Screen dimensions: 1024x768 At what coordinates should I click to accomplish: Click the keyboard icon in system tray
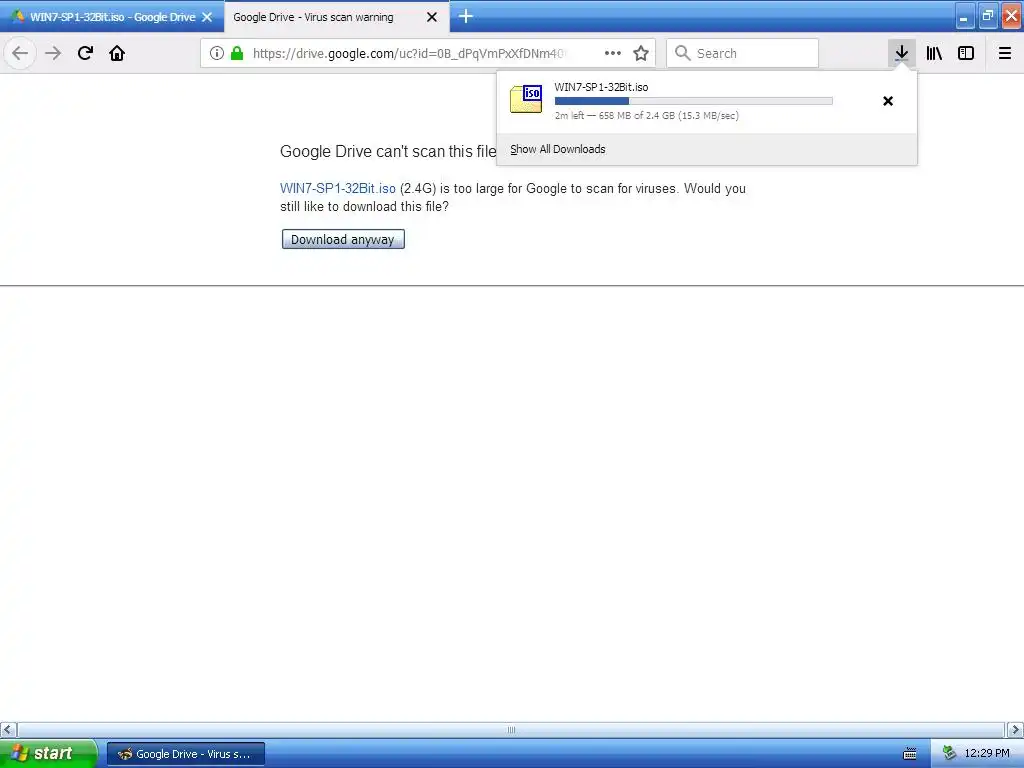click(x=910, y=754)
